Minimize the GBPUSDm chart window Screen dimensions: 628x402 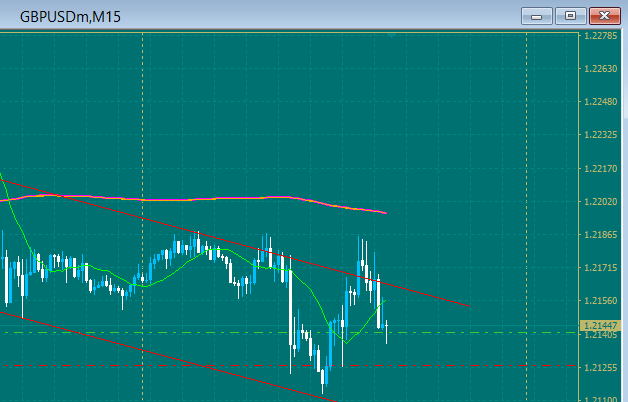point(538,16)
